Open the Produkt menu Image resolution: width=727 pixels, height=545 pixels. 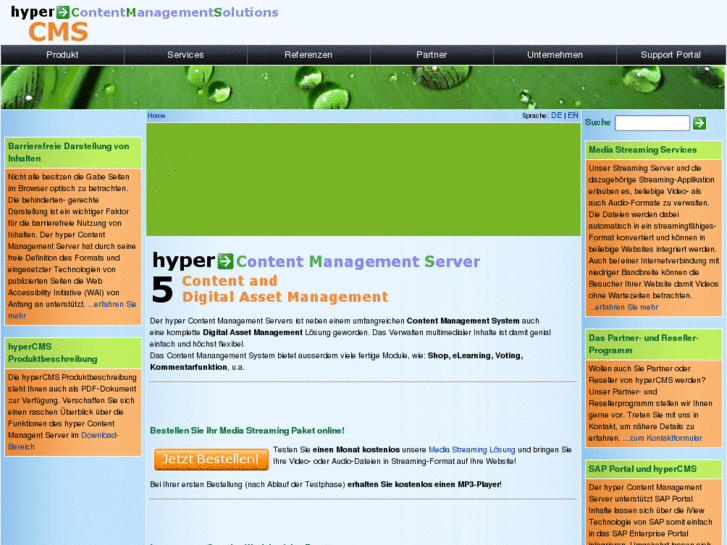pos(62,55)
